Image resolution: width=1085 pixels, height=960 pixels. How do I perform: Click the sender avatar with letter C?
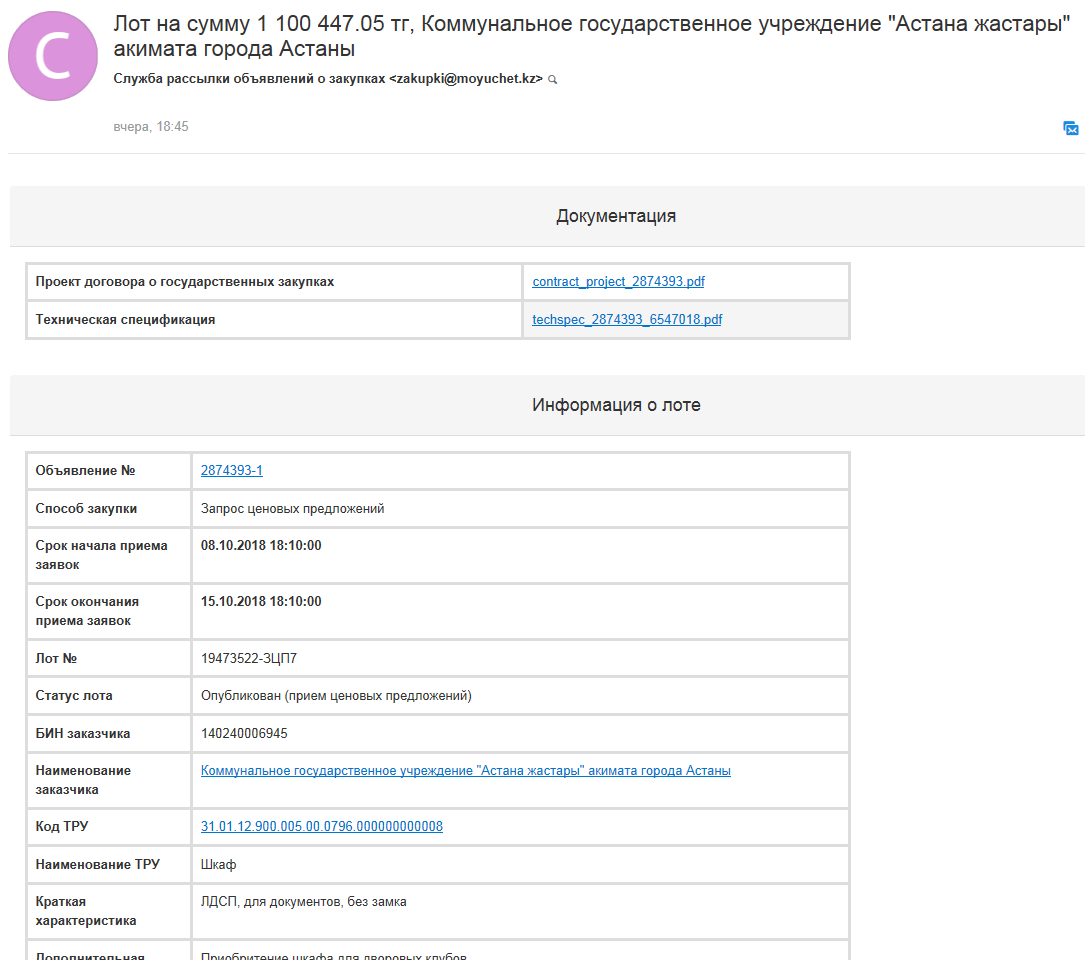coord(53,56)
